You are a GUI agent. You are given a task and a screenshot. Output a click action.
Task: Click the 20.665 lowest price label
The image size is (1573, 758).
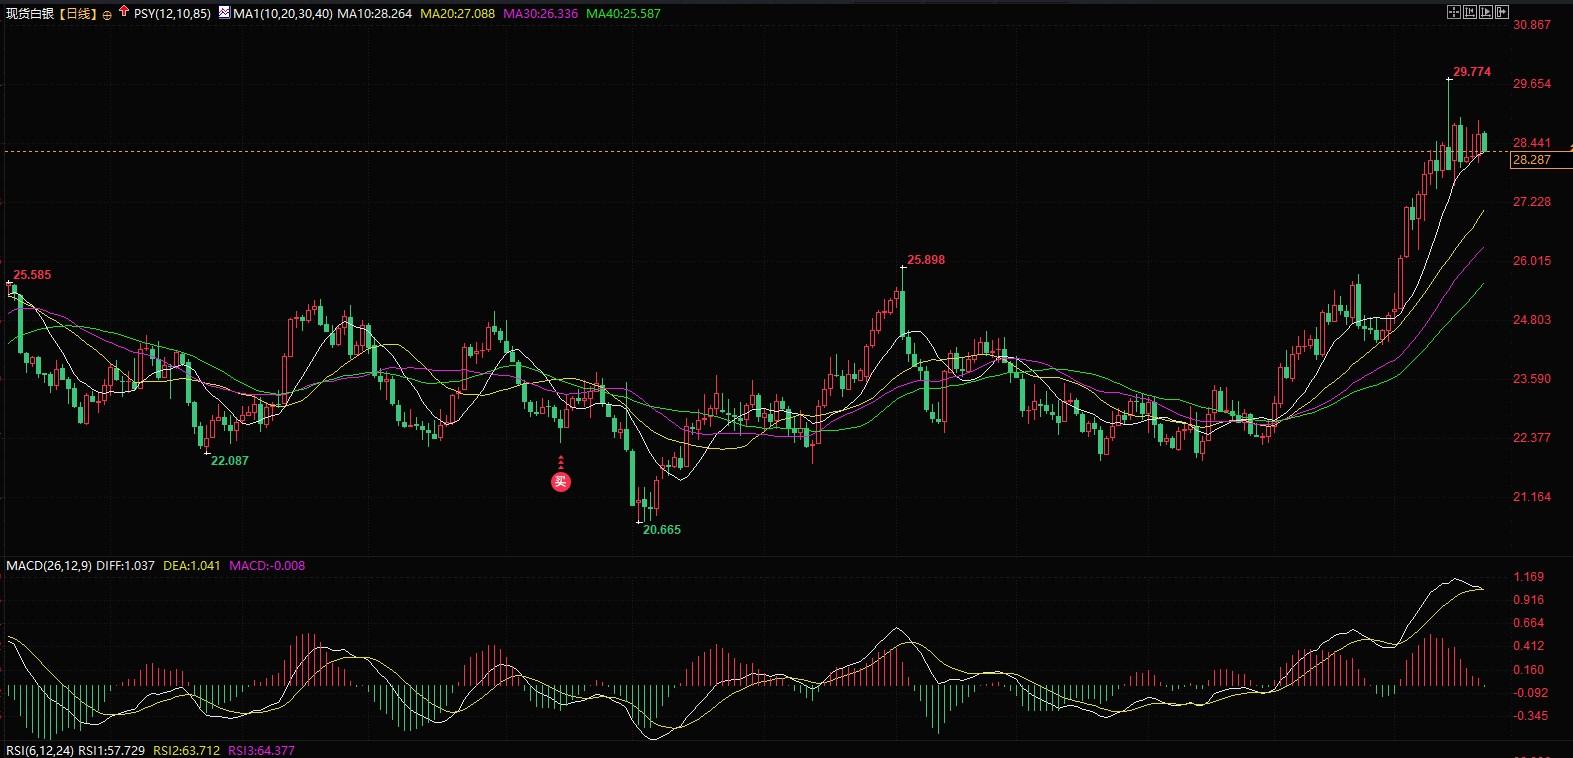(x=662, y=530)
